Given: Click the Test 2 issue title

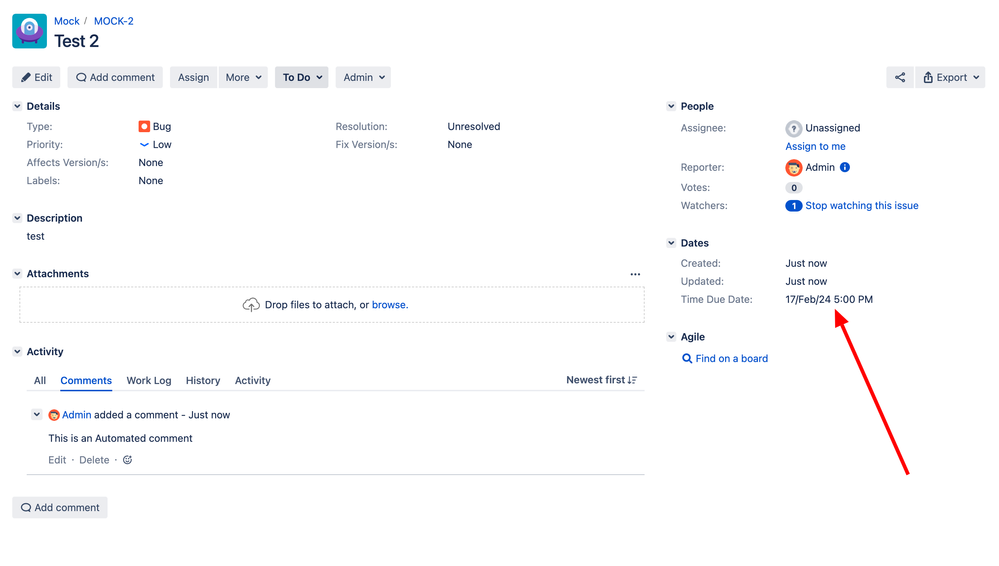Looking at the screenshot, I should tap(76, 41).
